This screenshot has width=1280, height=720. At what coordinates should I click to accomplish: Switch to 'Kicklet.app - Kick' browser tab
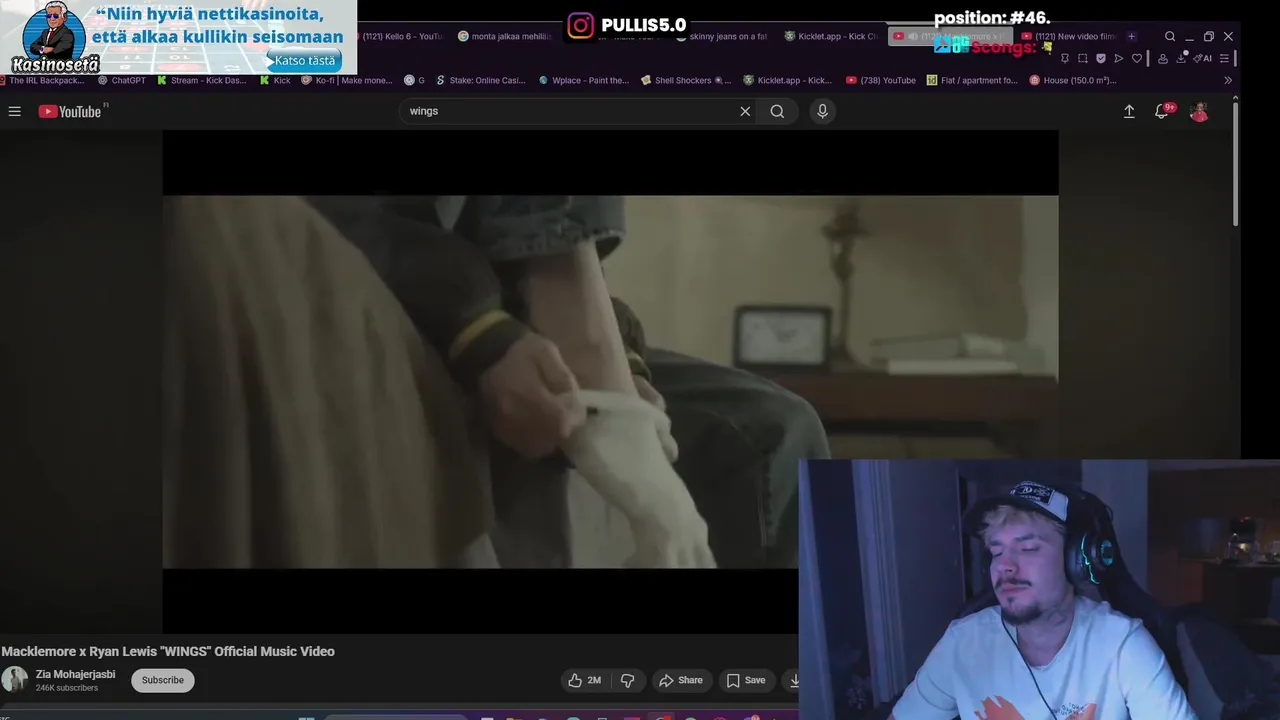point(831,36)
